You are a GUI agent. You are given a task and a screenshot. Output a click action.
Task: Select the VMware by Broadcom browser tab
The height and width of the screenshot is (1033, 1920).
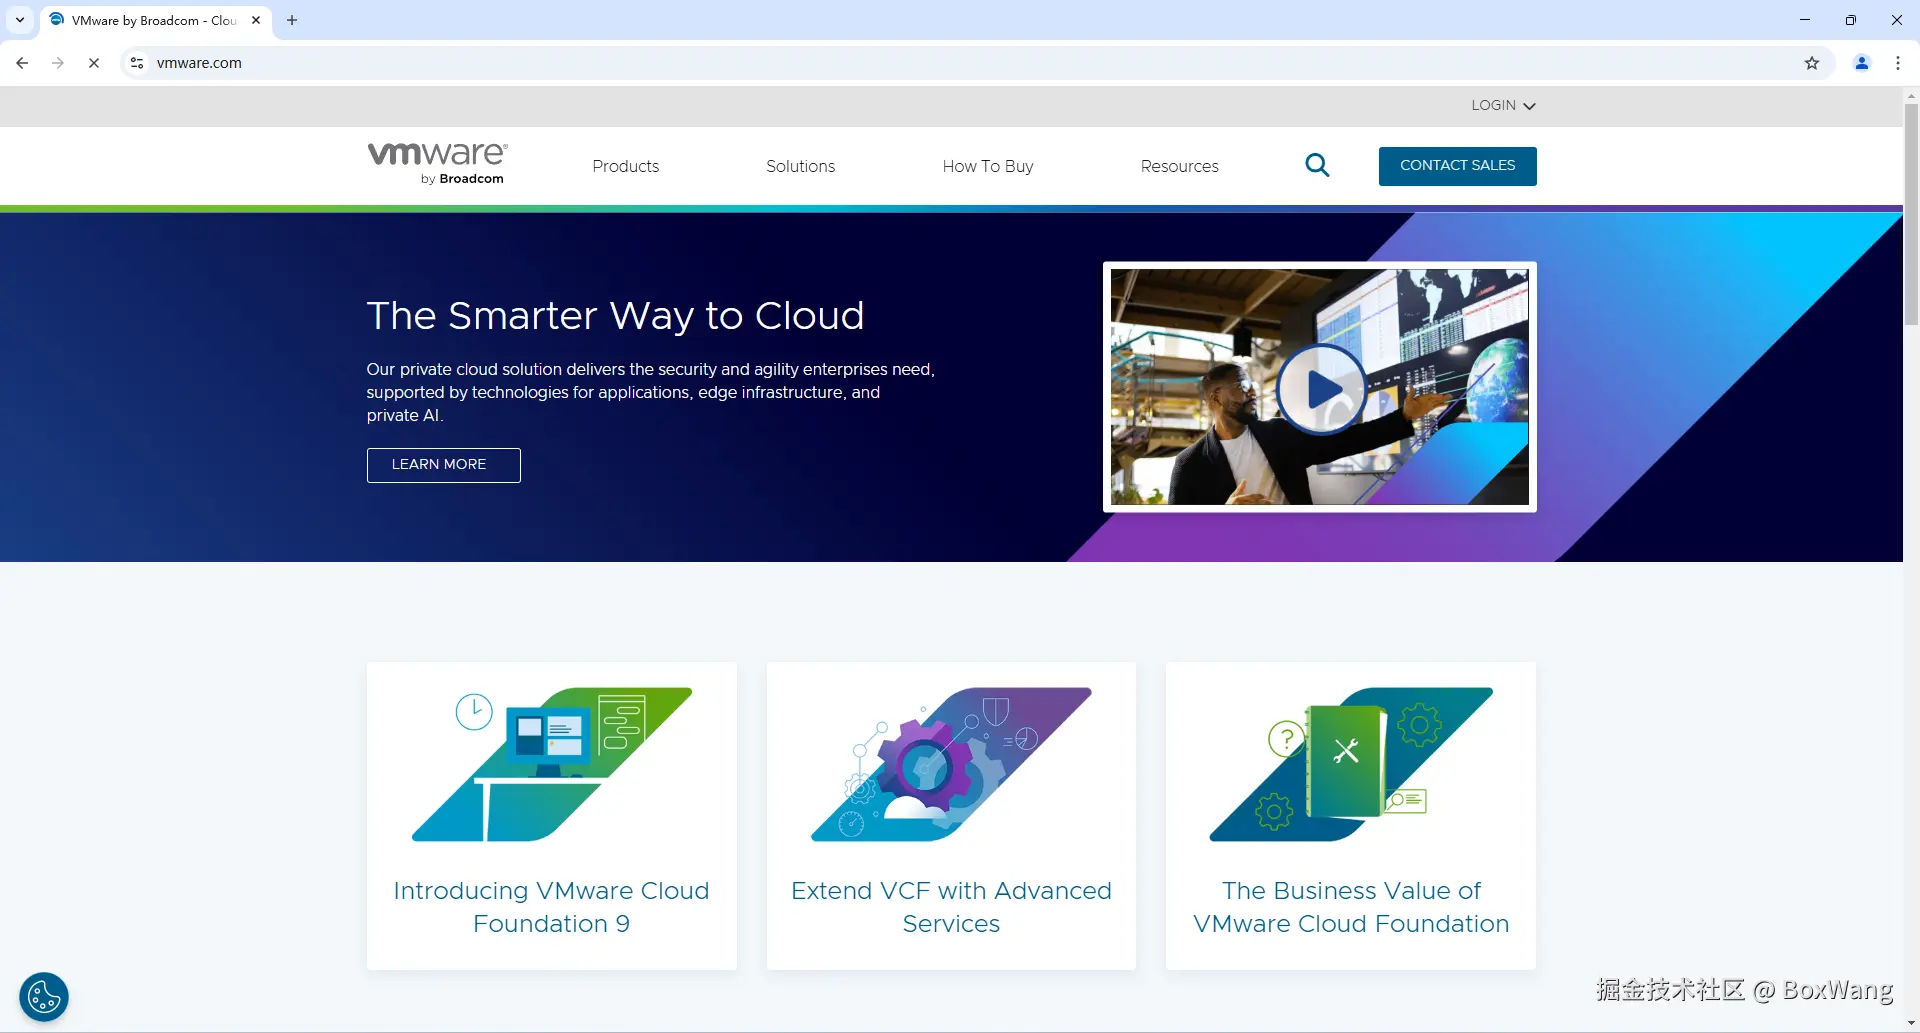(x=156, y=20)
